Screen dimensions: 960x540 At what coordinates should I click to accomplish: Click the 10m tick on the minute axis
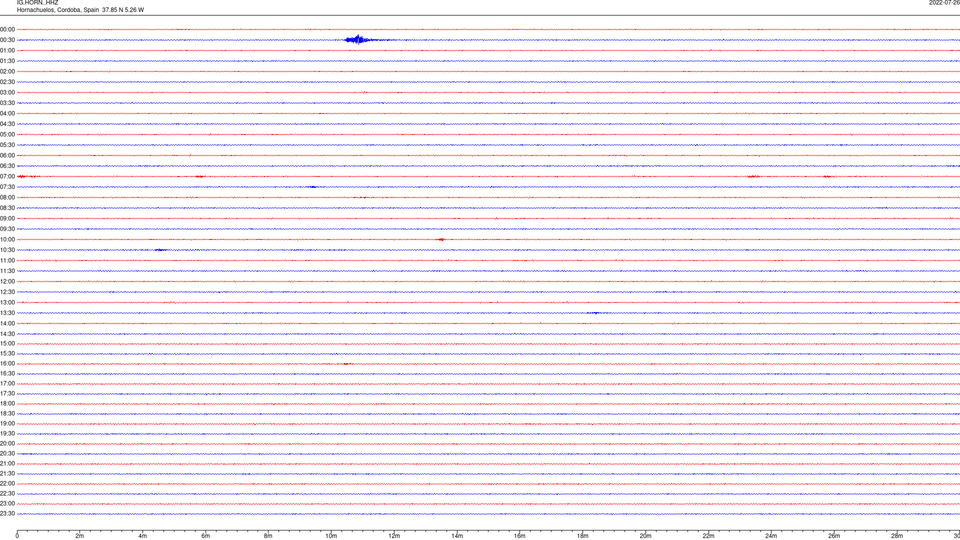pyautogui.click(x=331, y=536)
